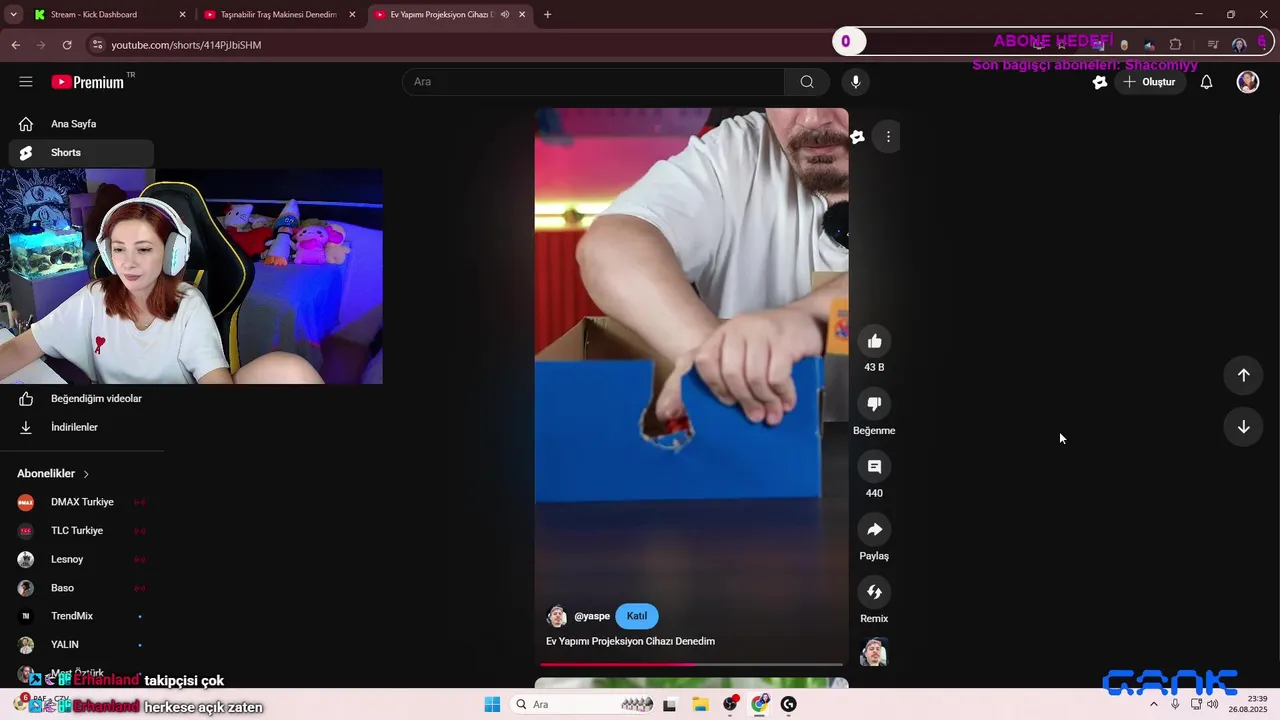Open DMAX Turkiye subscription

(81, 502)
